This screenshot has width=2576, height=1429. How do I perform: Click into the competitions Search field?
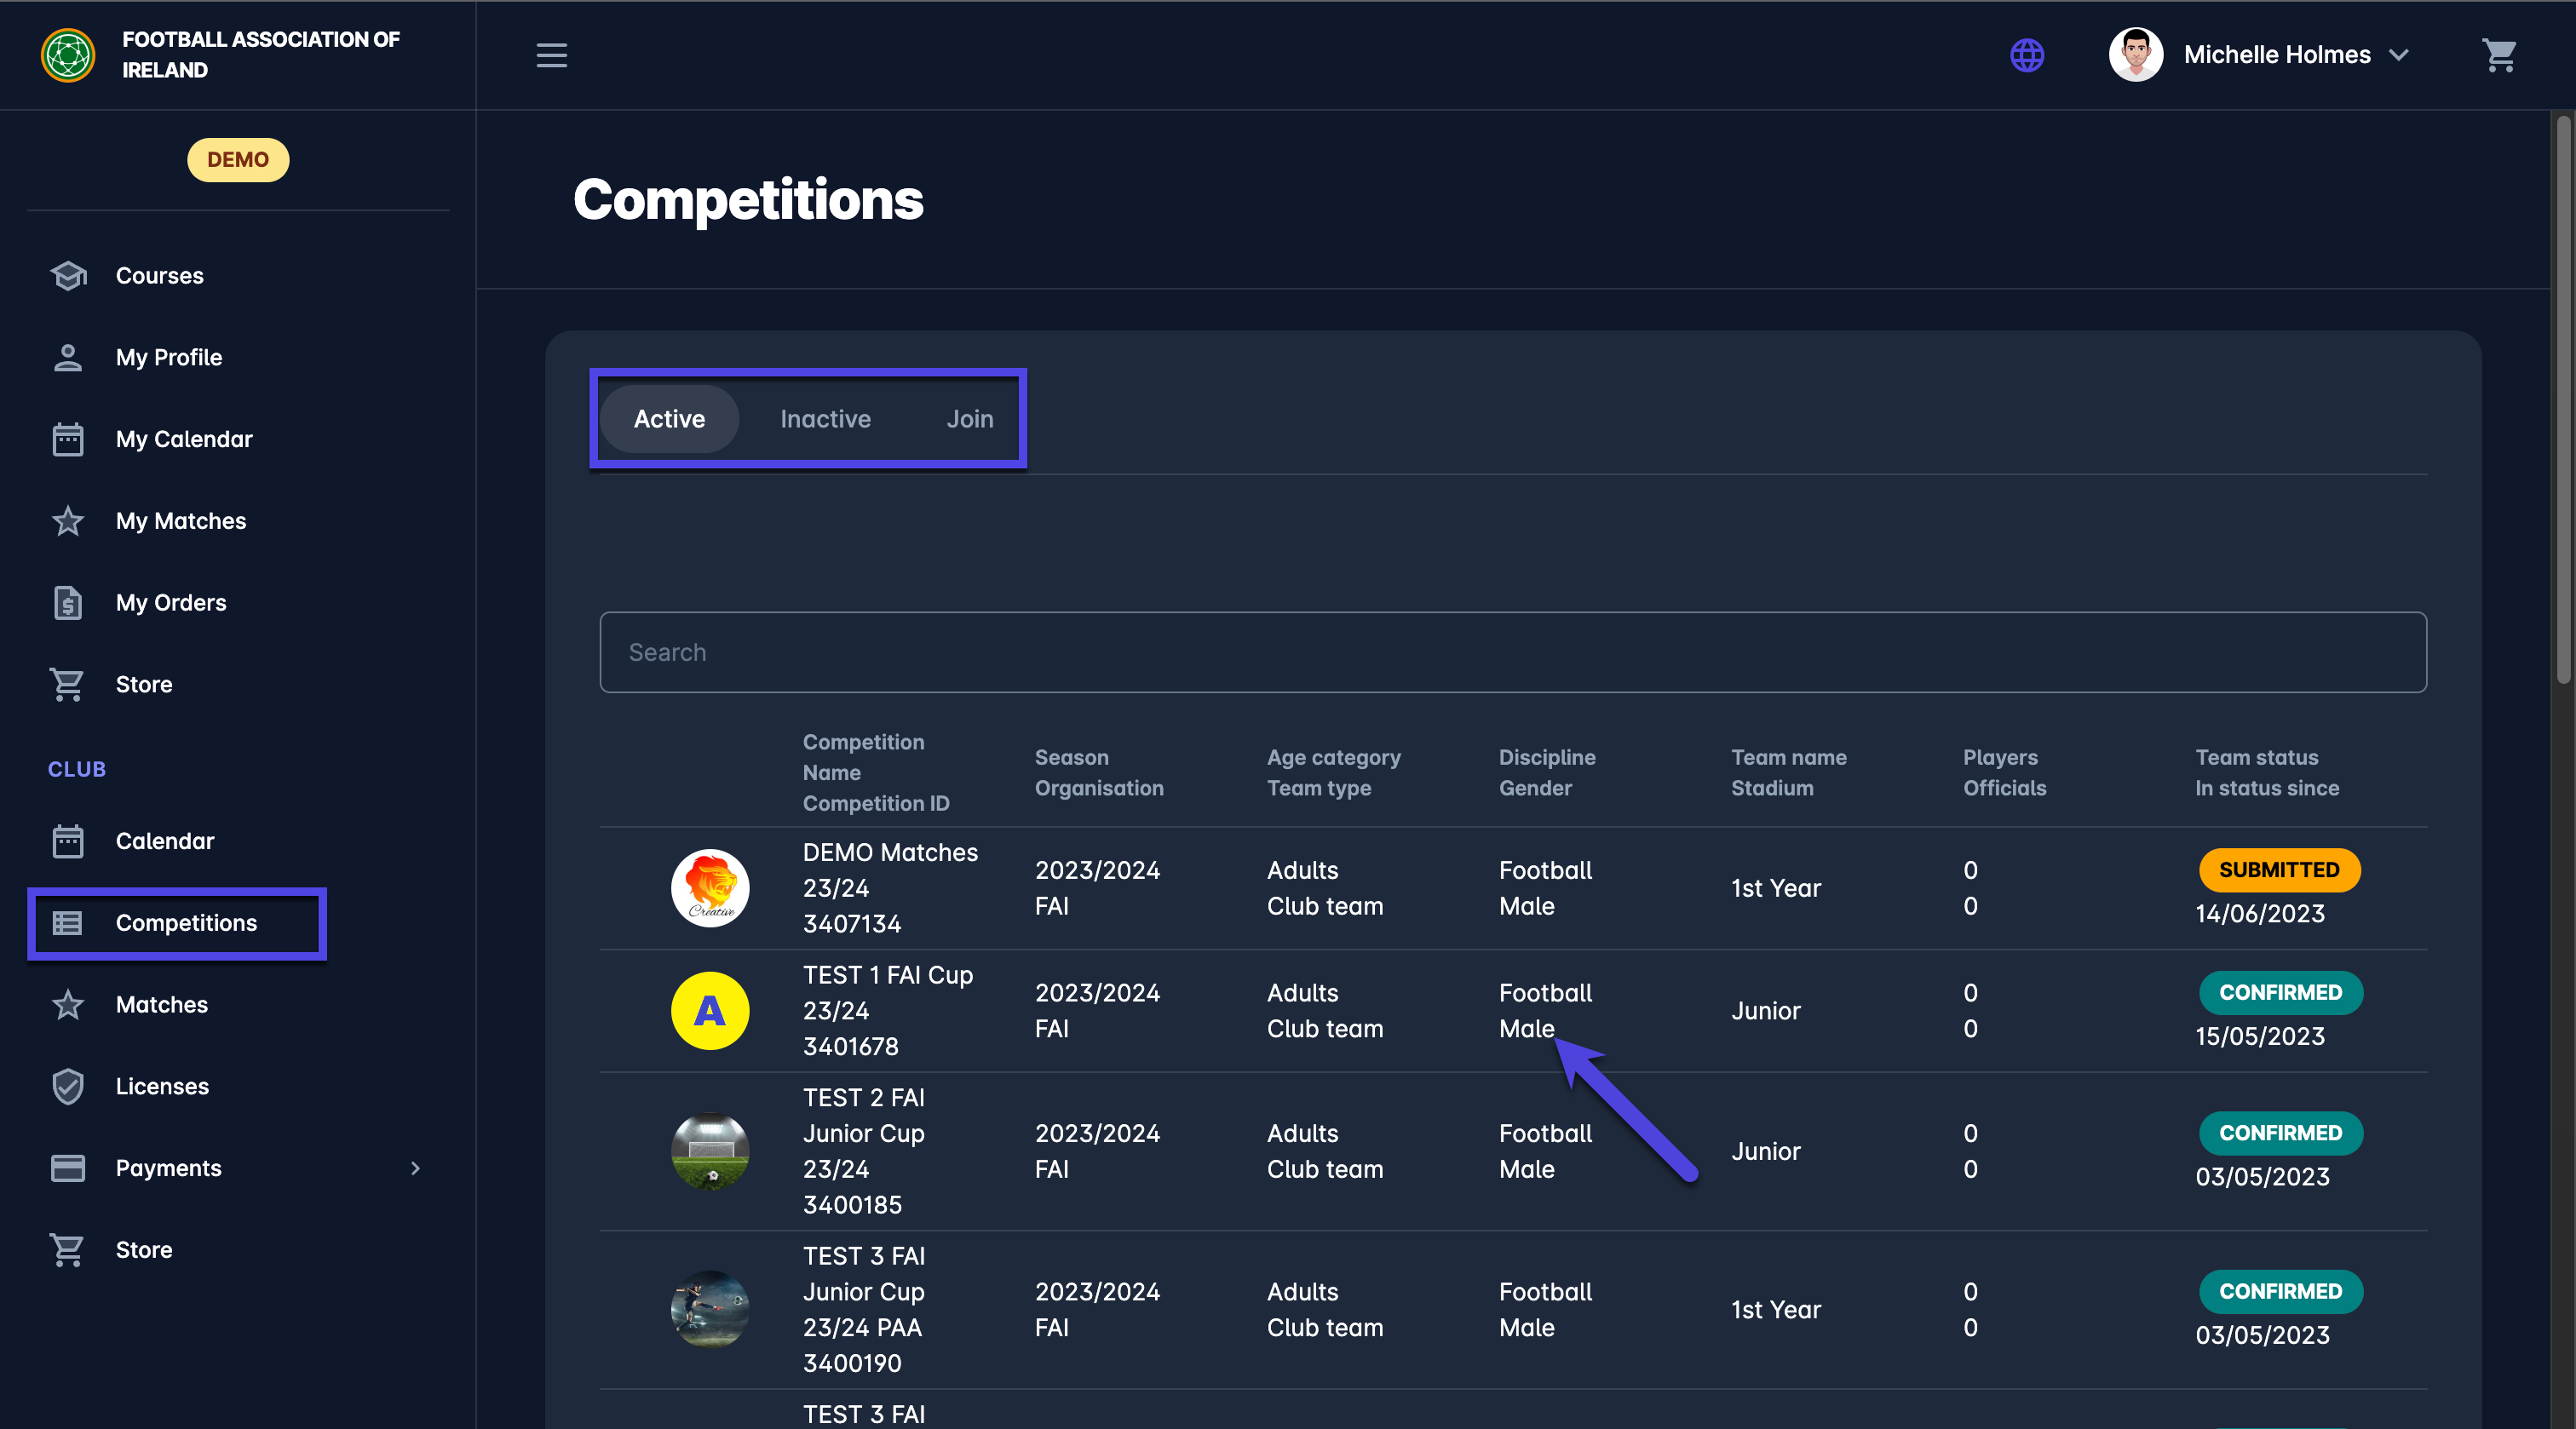[1512, 652]
